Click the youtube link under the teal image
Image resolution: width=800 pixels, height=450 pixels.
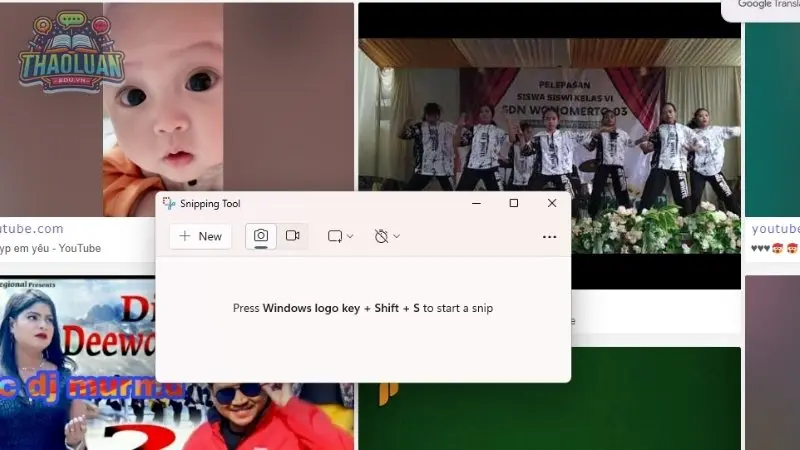(x=776, y=229)
